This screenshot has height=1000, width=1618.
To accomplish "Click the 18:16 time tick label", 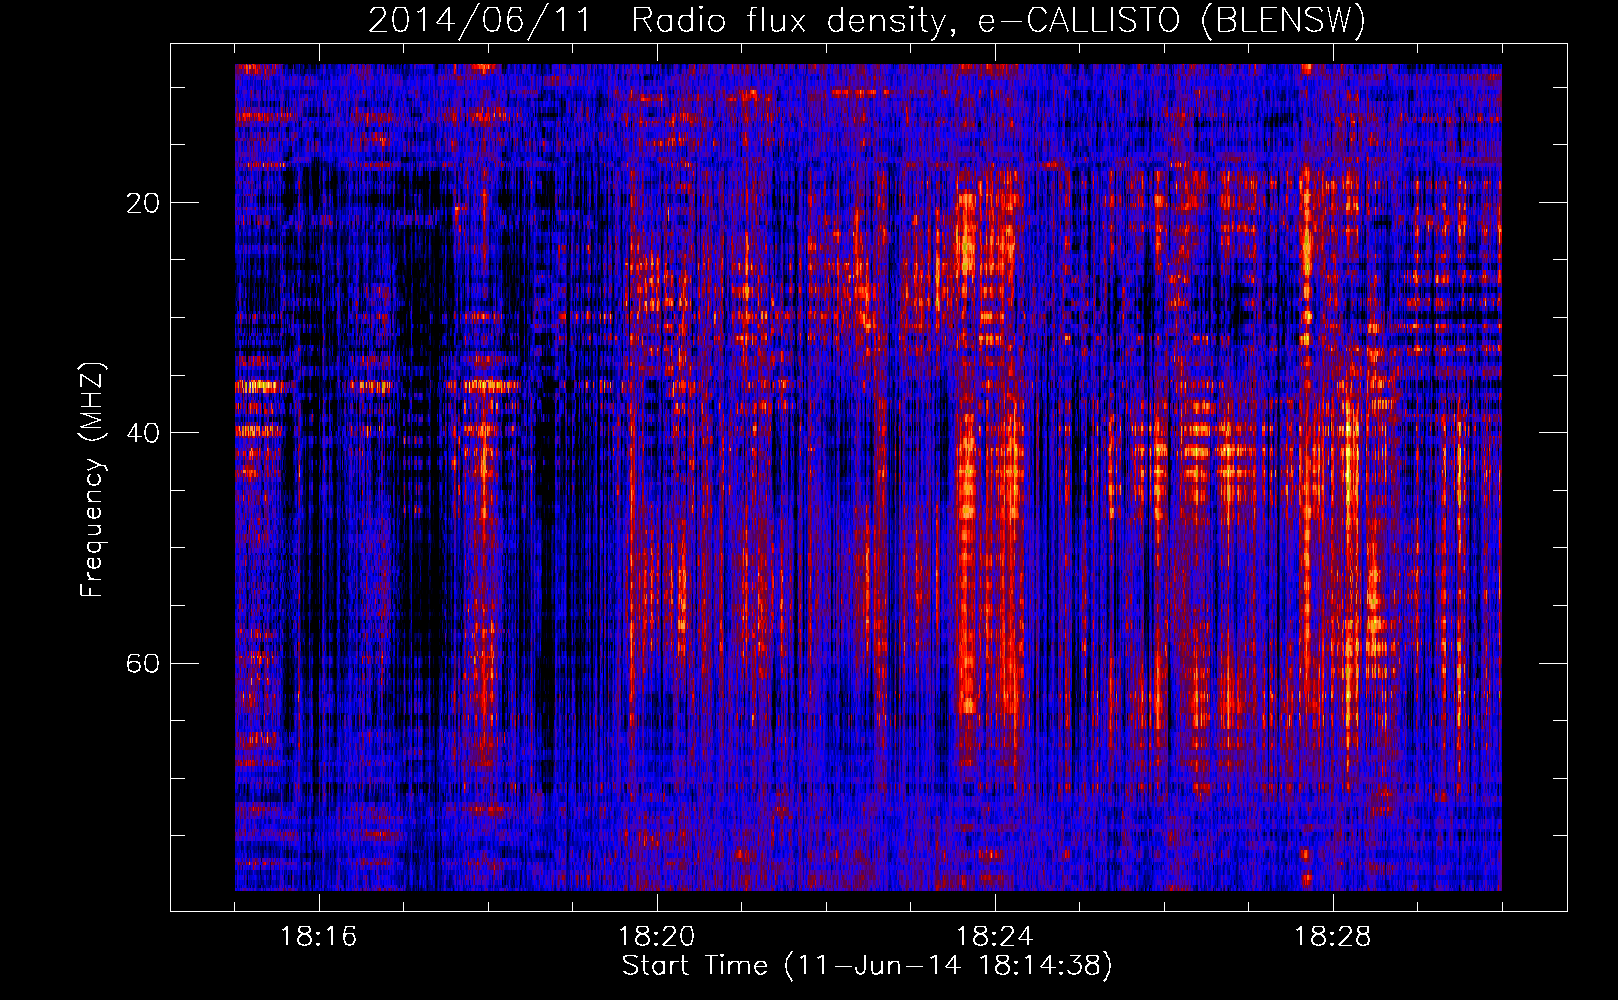I will point(319,937).
